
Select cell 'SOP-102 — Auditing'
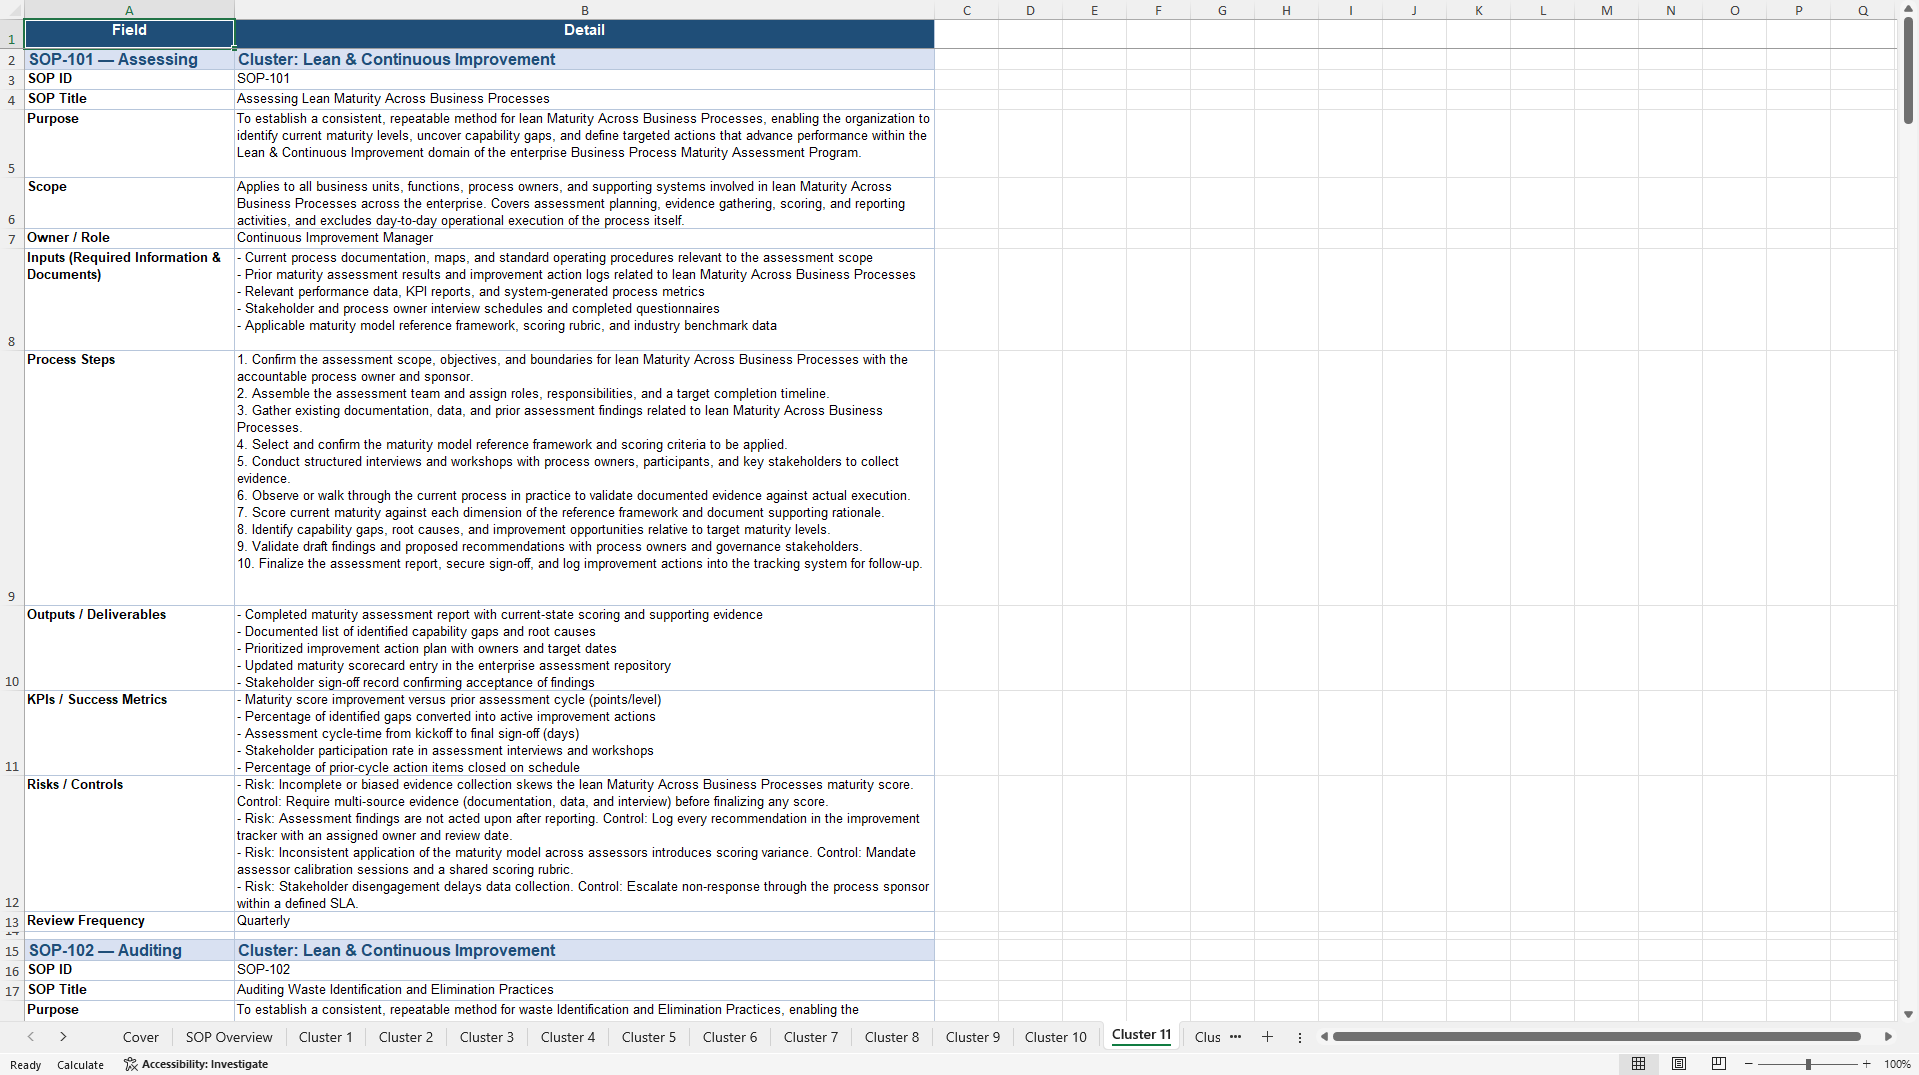click(129, 950)
